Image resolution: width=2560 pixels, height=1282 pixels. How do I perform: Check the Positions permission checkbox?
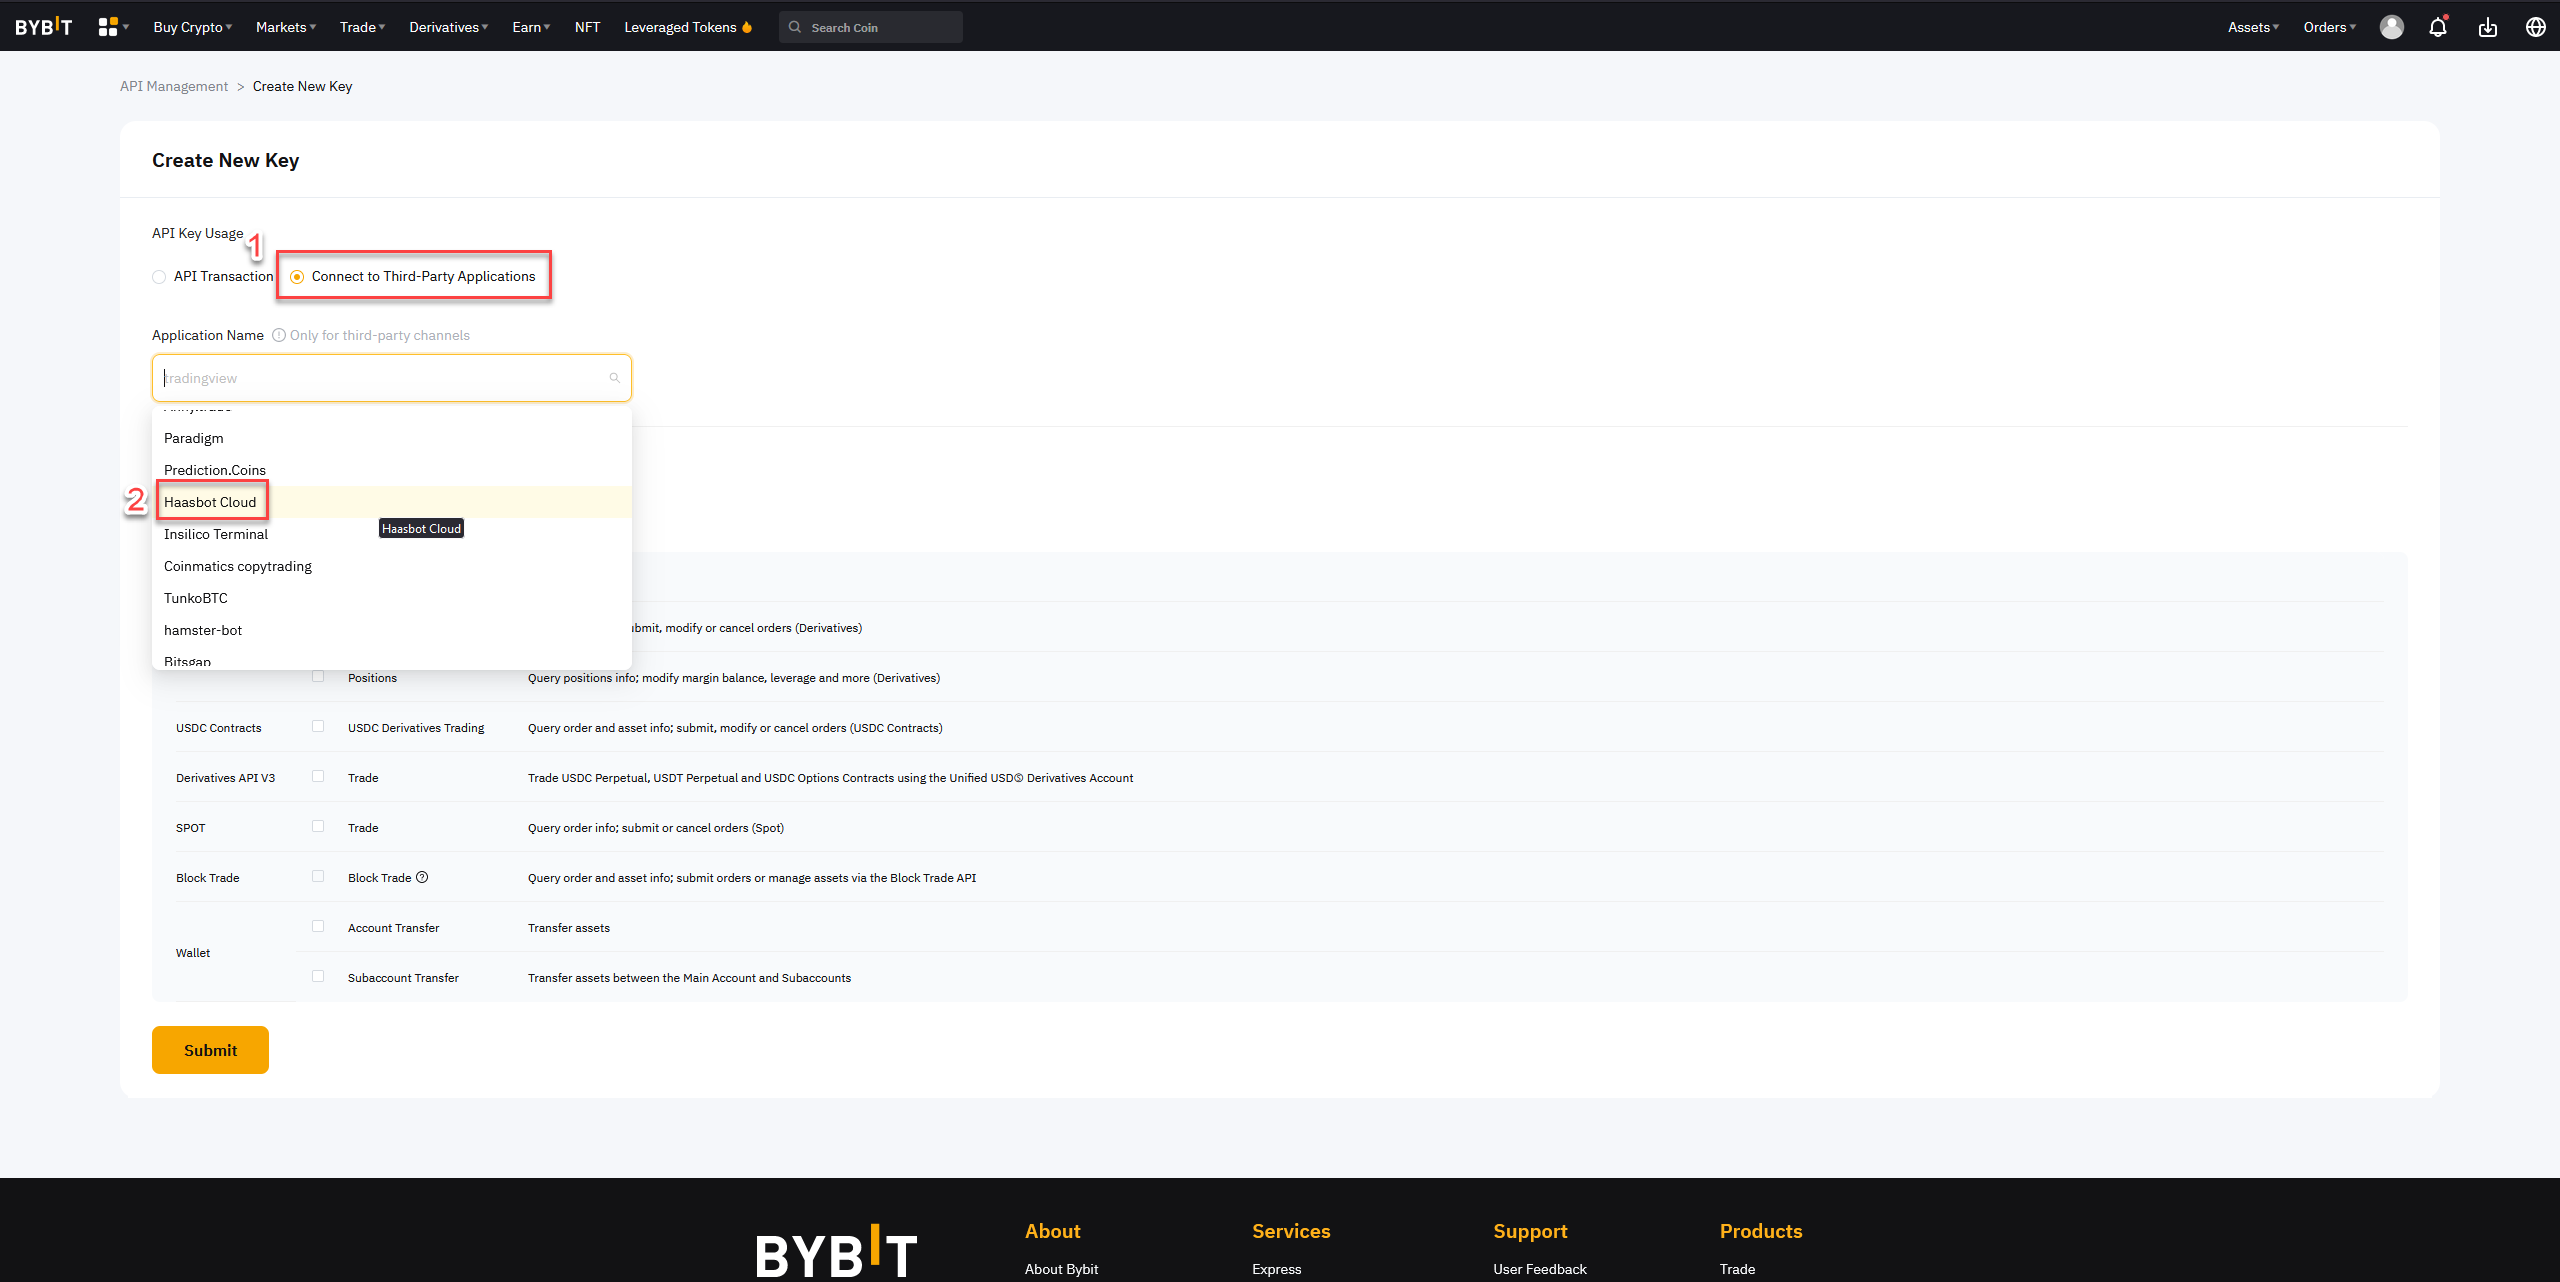pos(318,676)
